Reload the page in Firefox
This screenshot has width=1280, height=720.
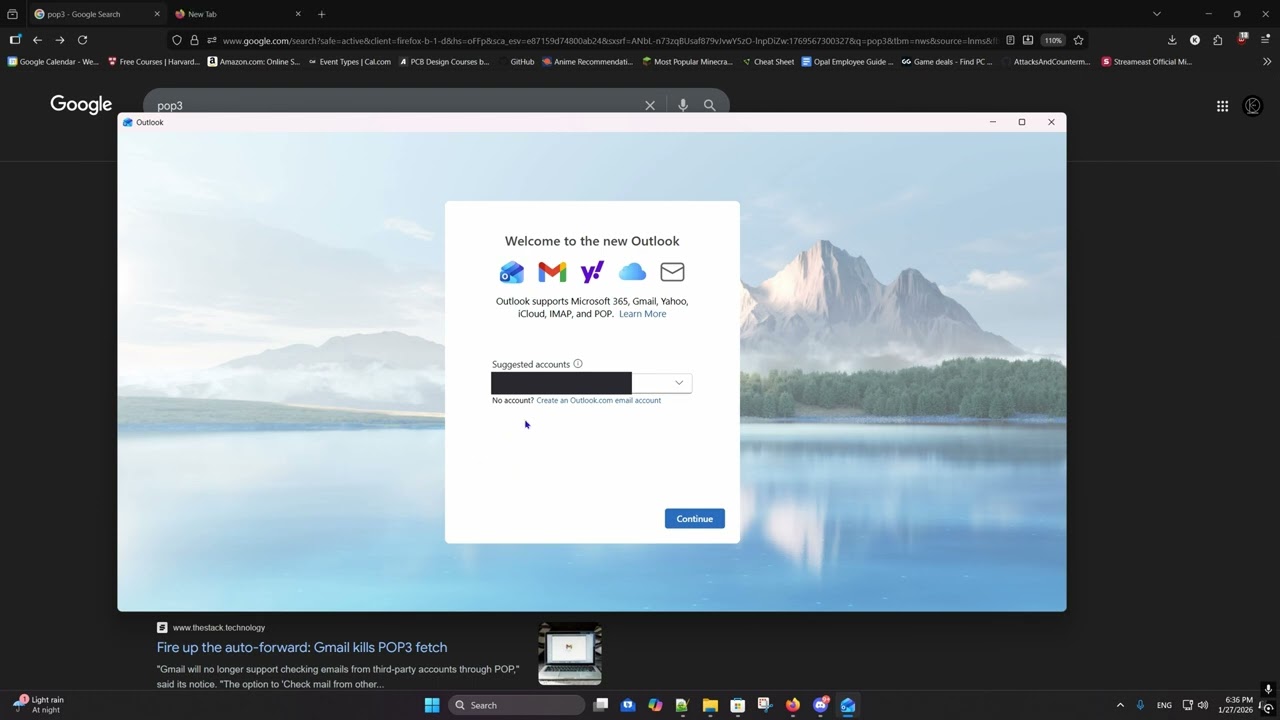tap(83, 40)
